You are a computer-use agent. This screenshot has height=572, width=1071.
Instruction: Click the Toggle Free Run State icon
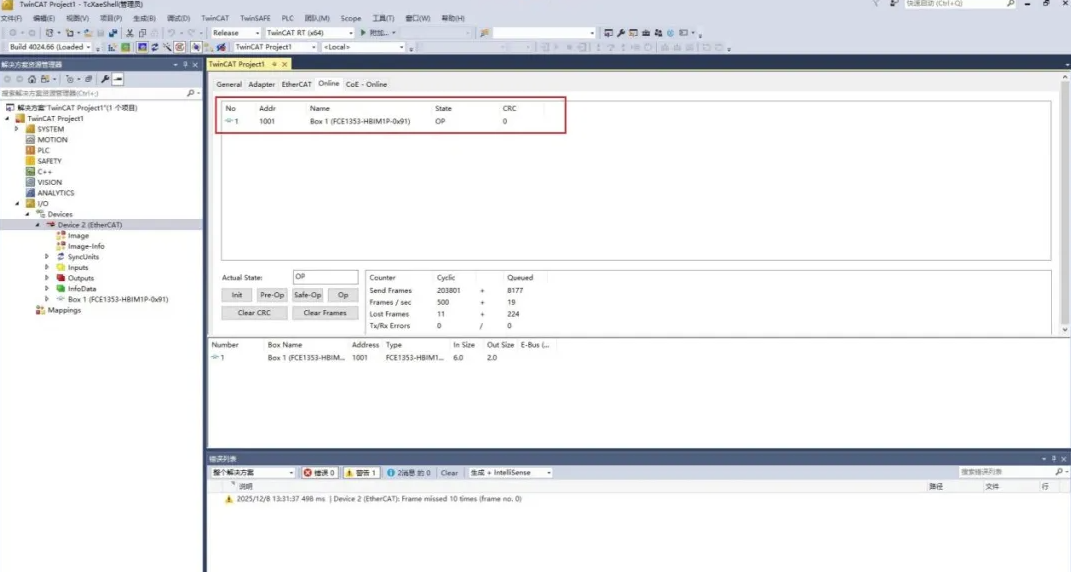coord(180,47)
